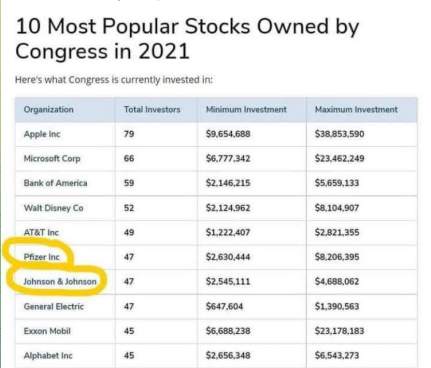Open the Microsoft Corp entry
431x368 pixels.
[52, 159]
